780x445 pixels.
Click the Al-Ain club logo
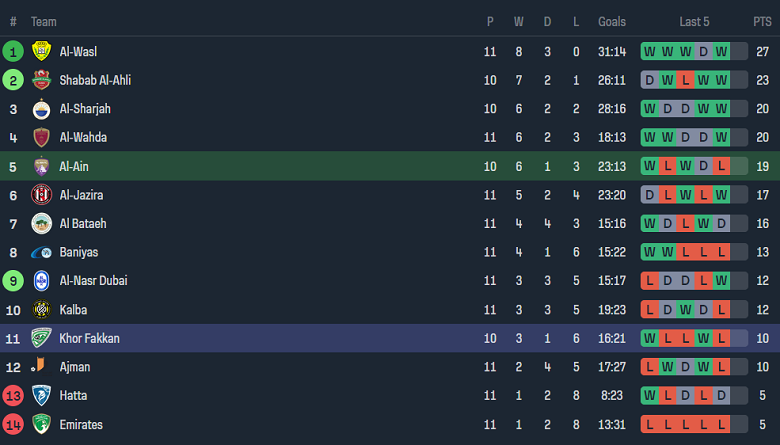click(41, 167)
